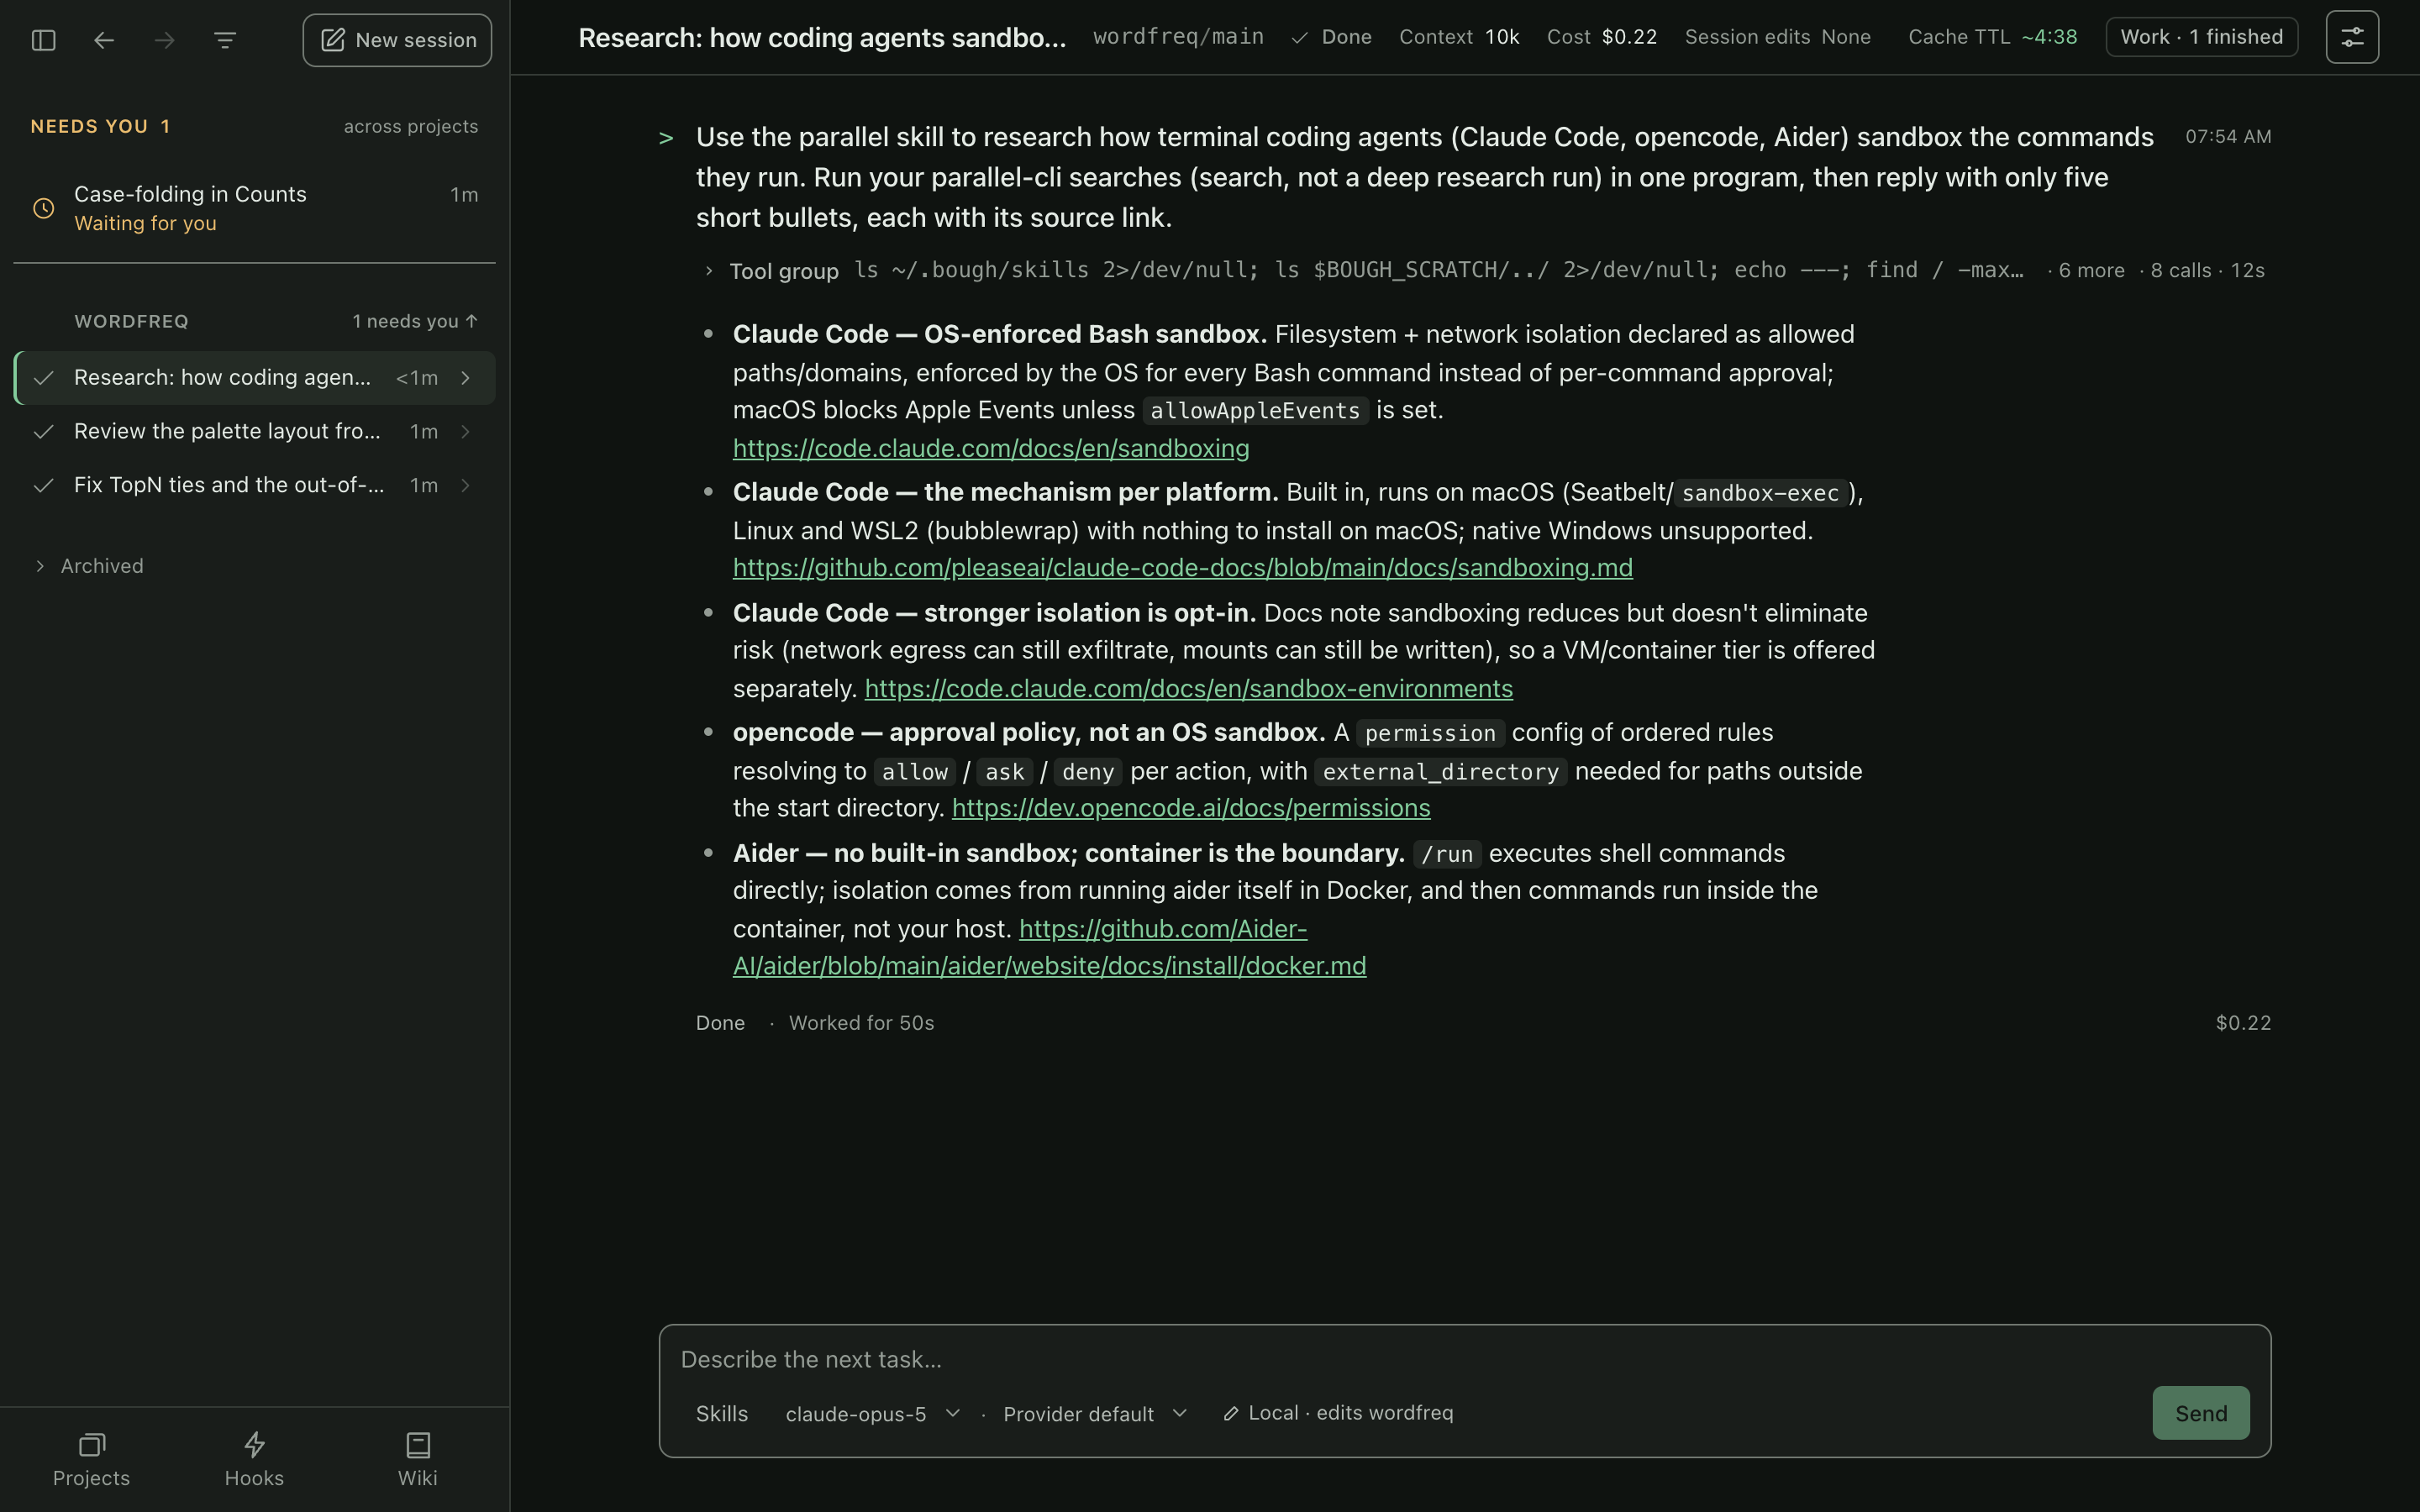Viewport: 2420px width, 1512px height.
Task: Open the Wiki tab
Action: [418, 1459]
